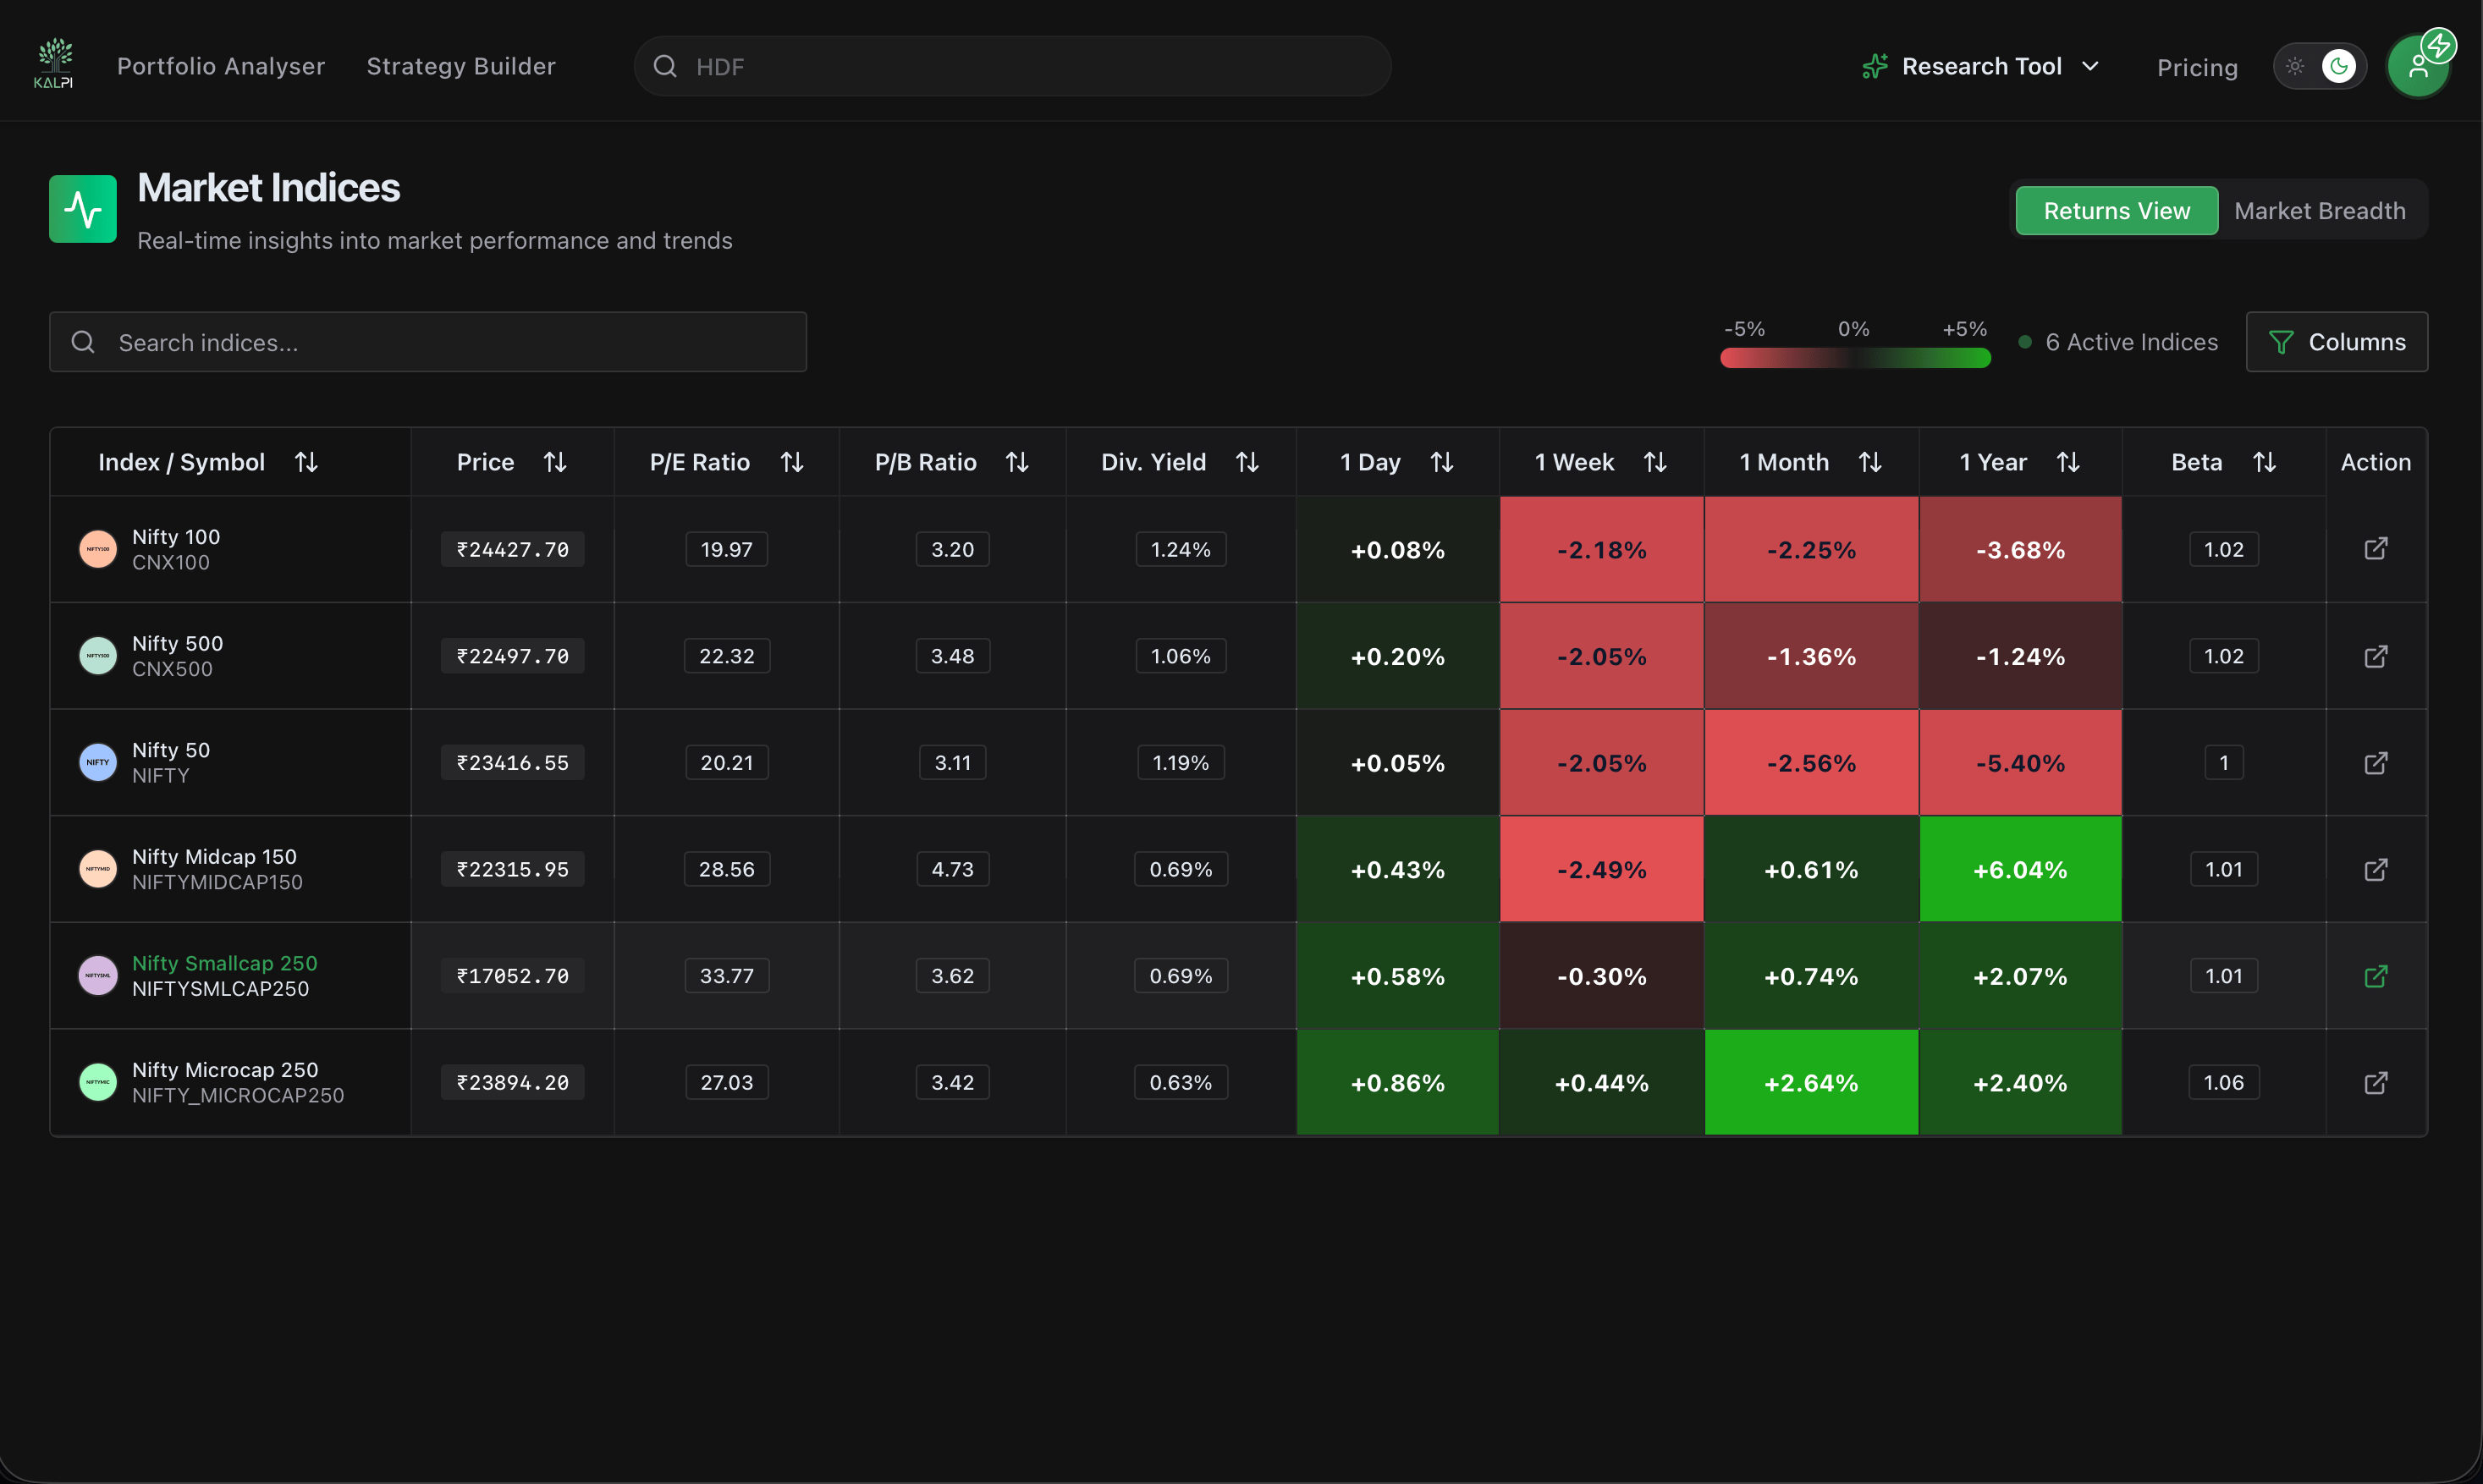Open external link for Nifty Midcap 150
The height and width of the screenshot is (1484, 2483).
(2376, 869)
